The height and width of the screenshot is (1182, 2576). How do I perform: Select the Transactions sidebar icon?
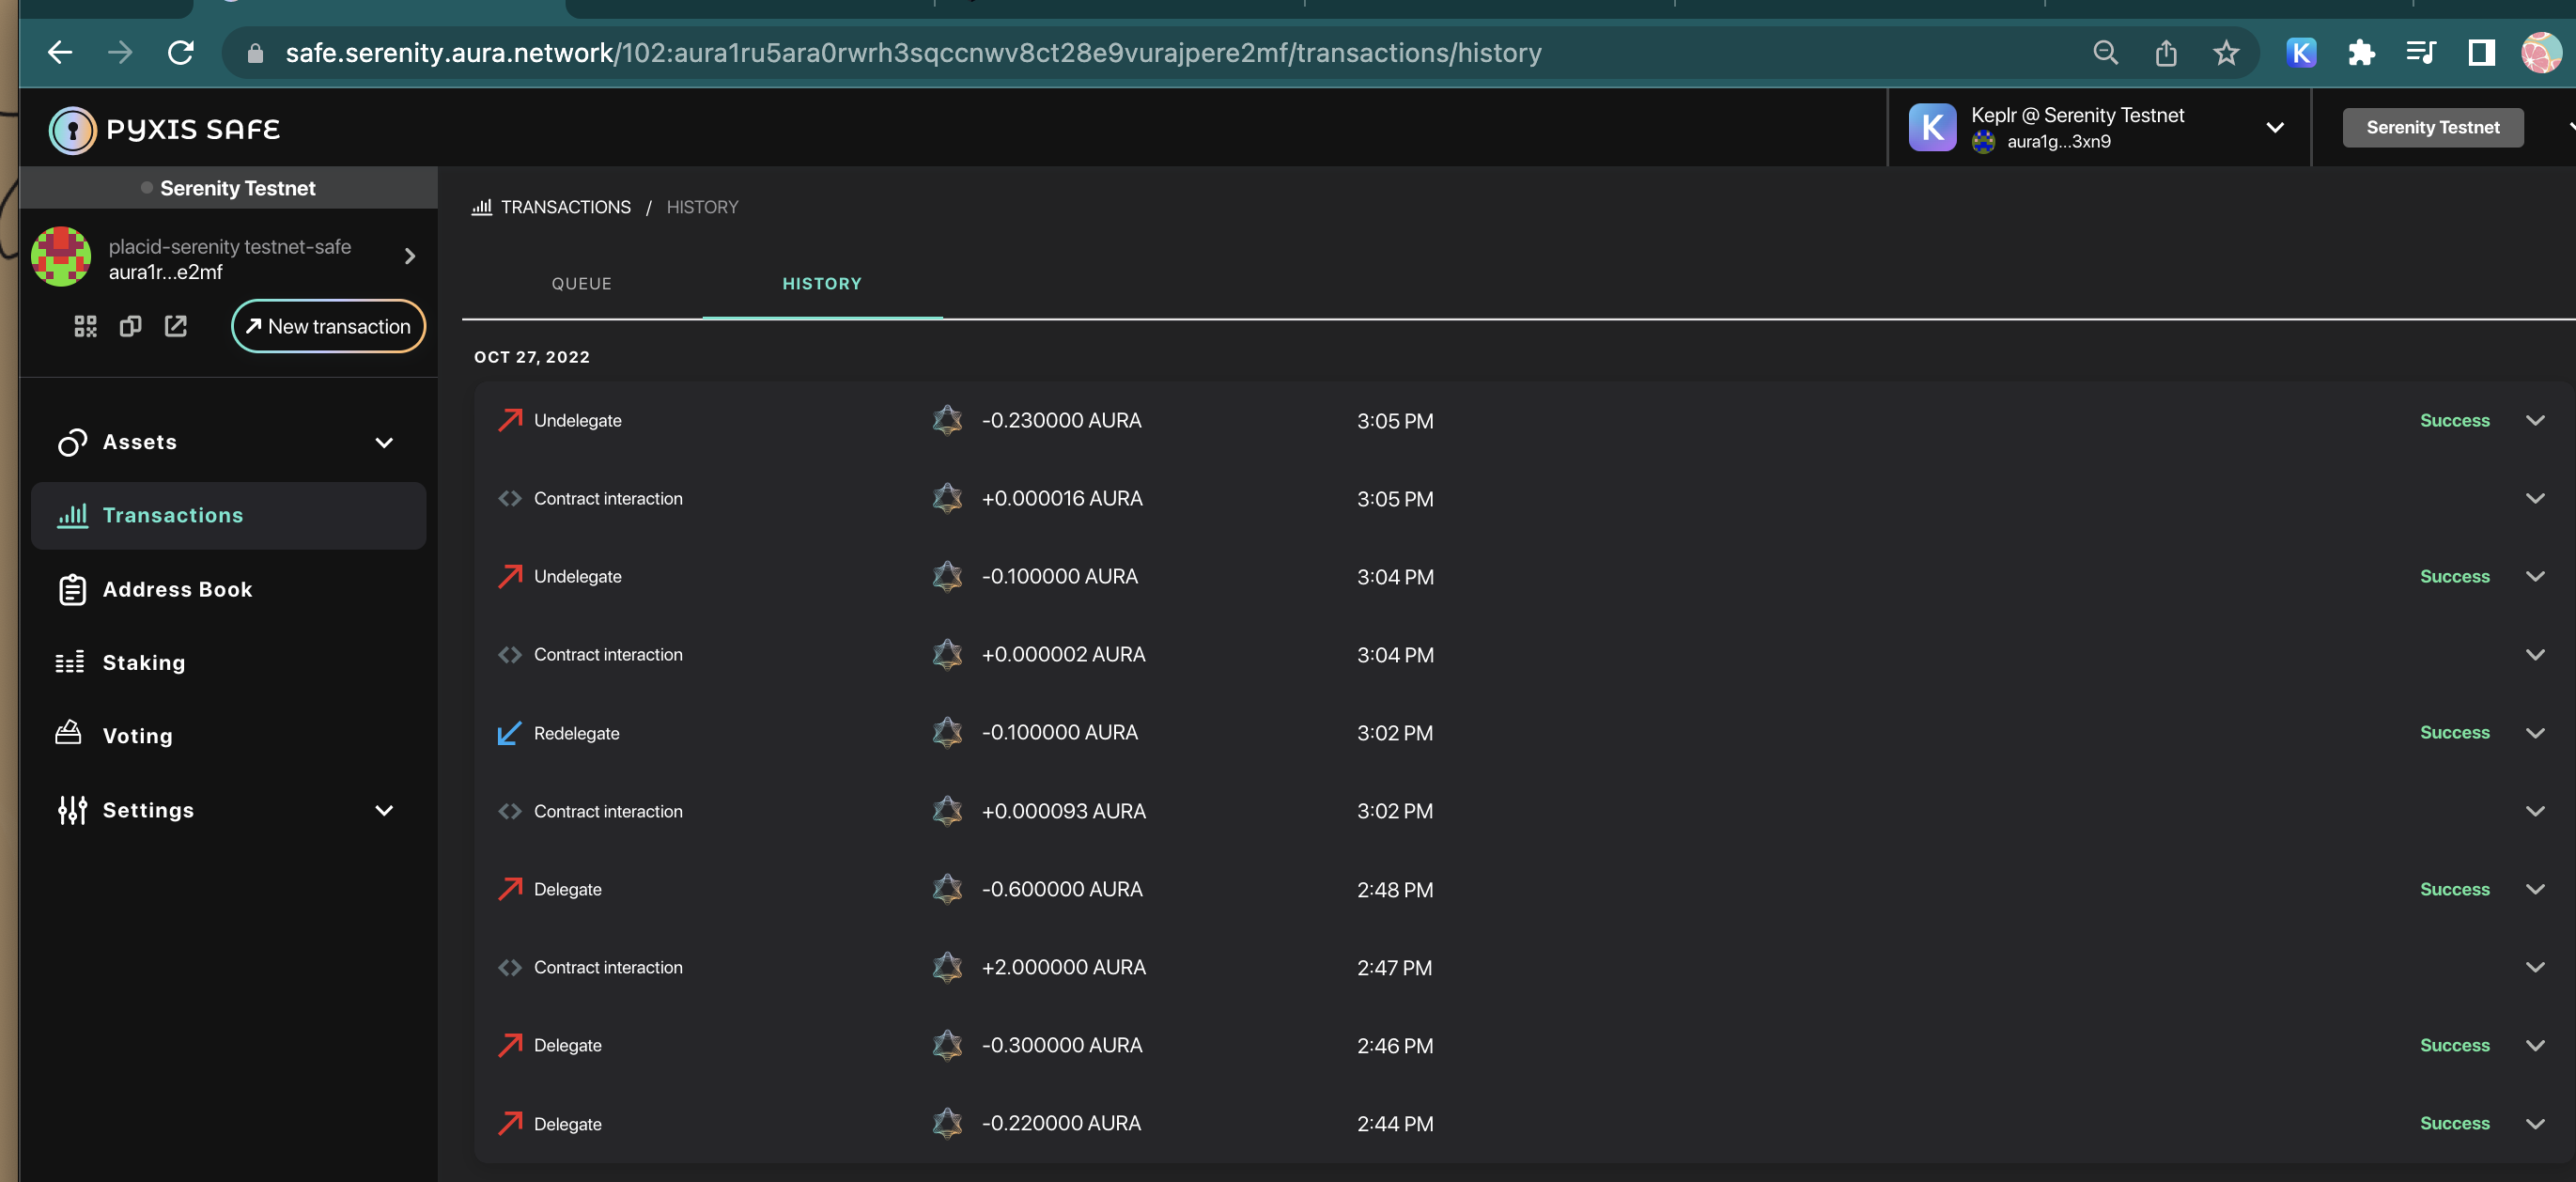pyautogui.click(x=71, y=515)
